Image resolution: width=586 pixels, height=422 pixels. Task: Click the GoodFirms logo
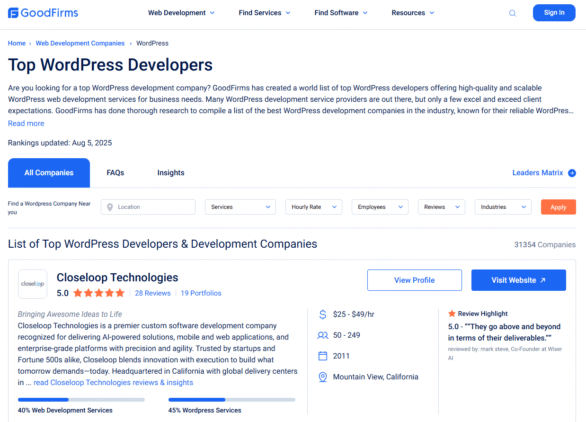[43, 13]
